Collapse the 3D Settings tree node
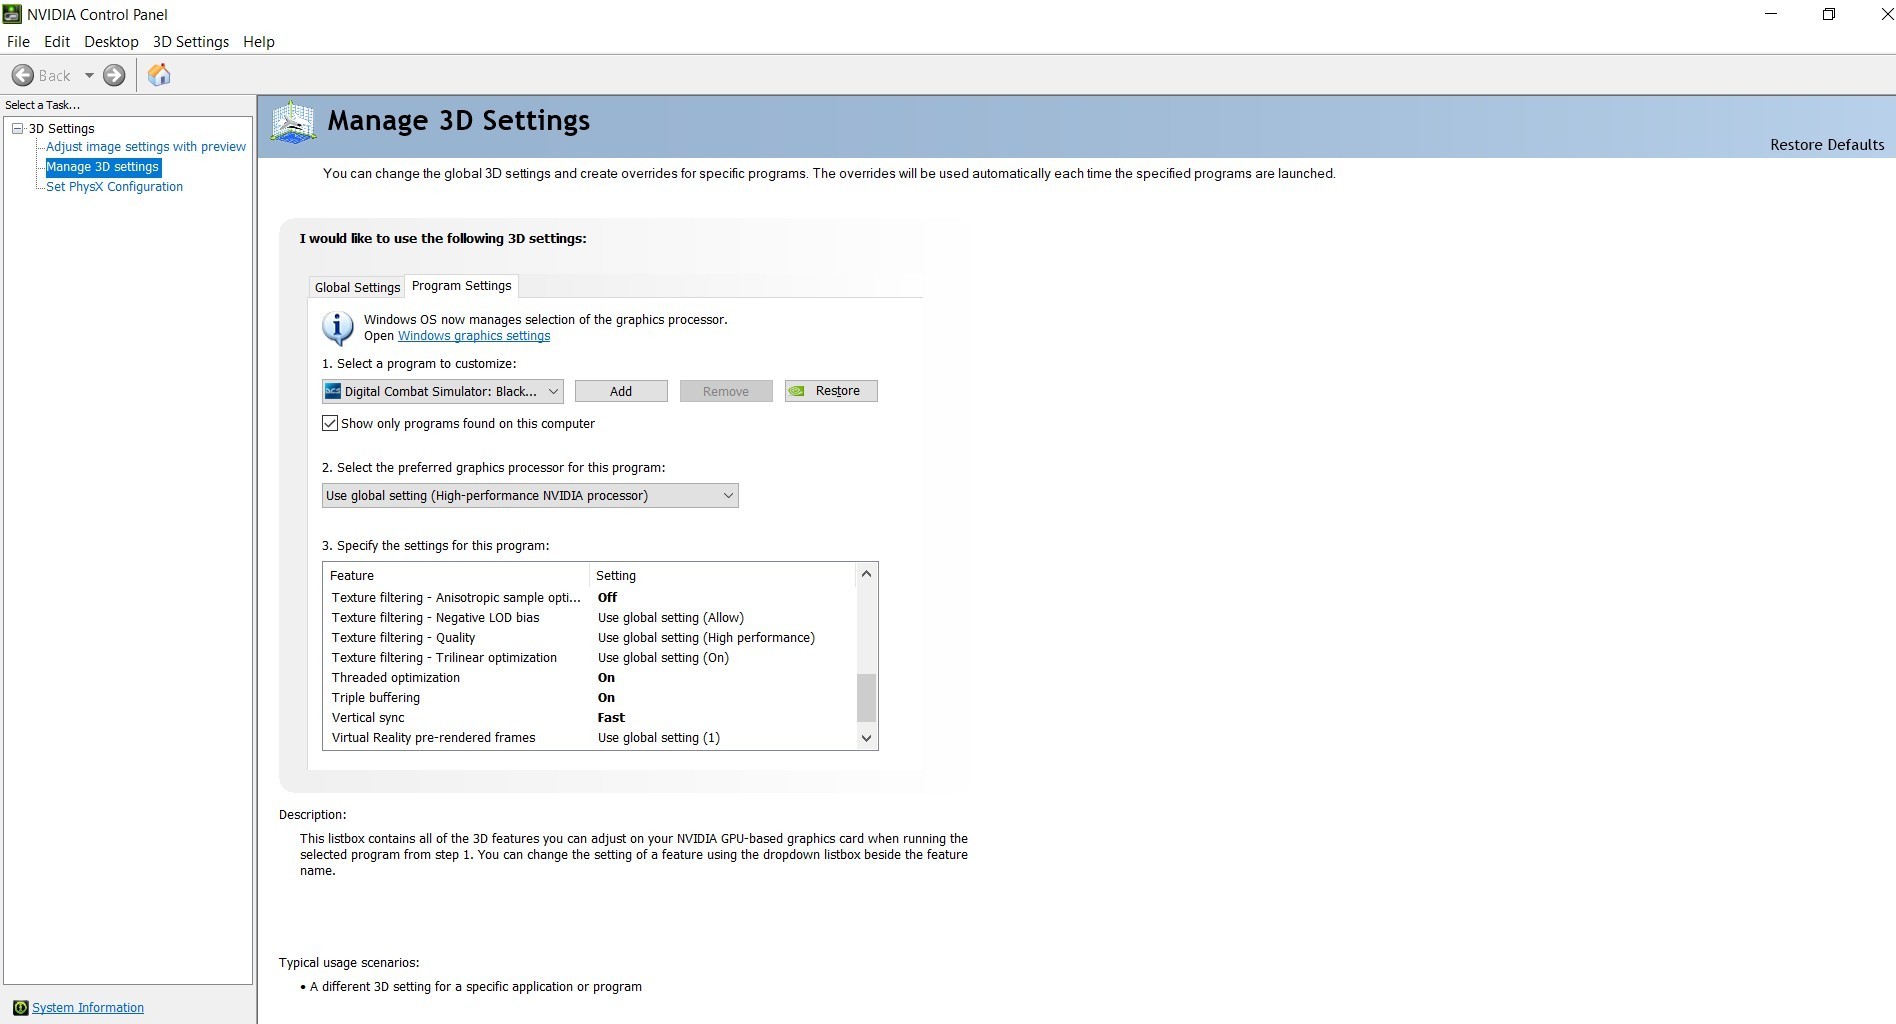1896x1024 pixels. pos(17,128)
